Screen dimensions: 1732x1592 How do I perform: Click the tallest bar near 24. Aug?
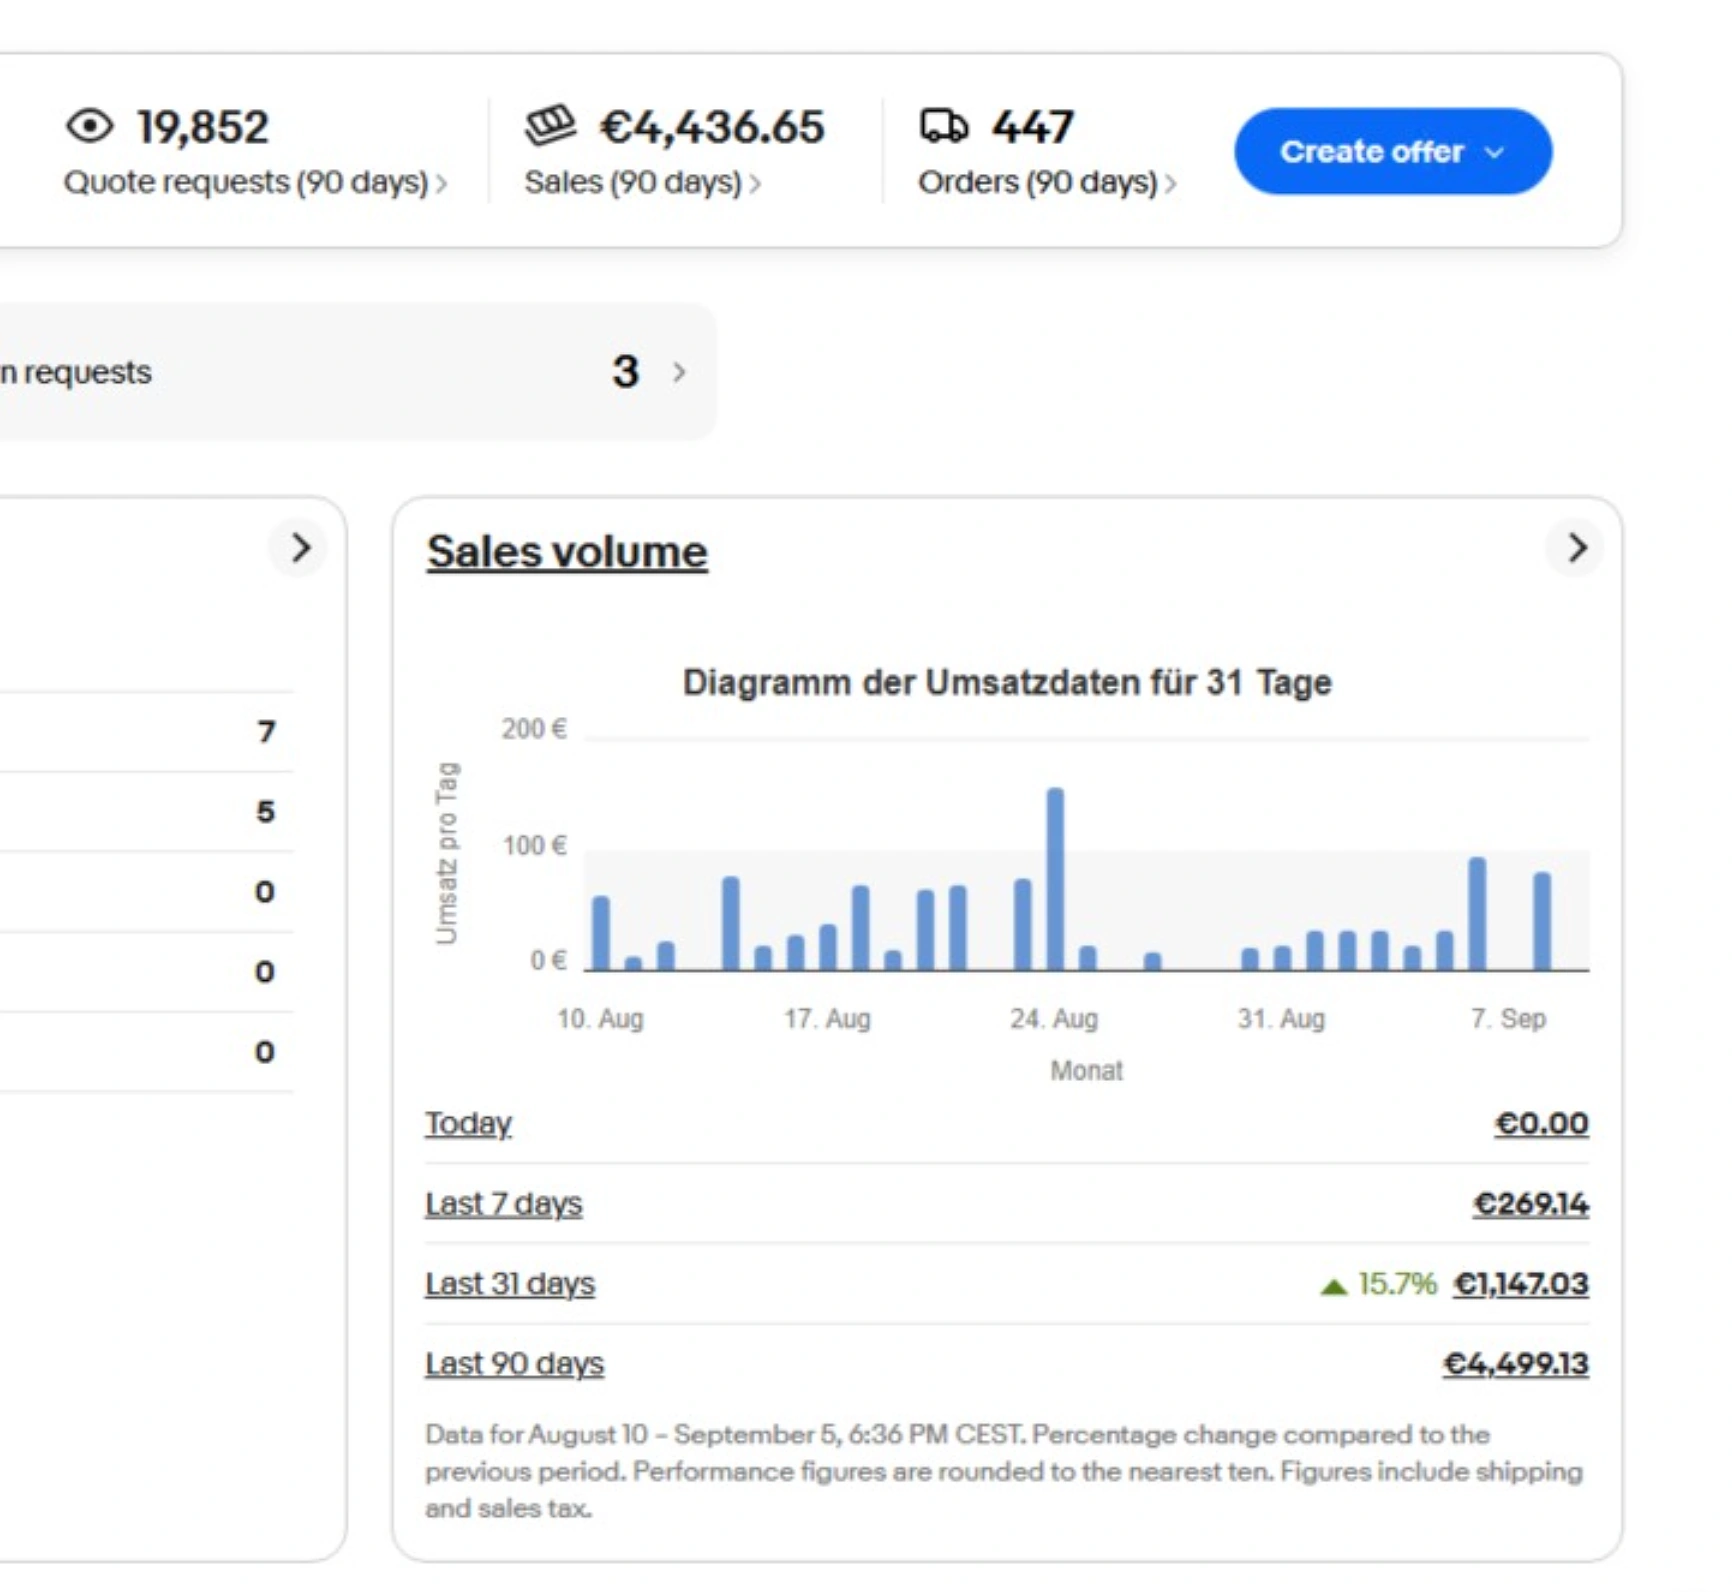(1055, 879)
